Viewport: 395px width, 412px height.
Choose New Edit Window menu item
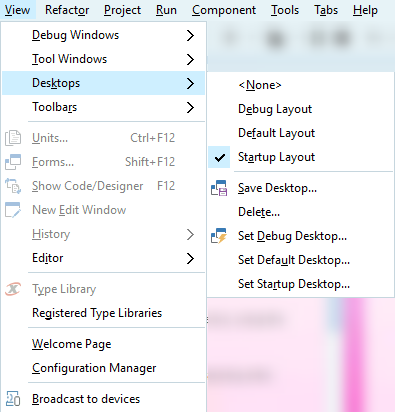(103, 210)
